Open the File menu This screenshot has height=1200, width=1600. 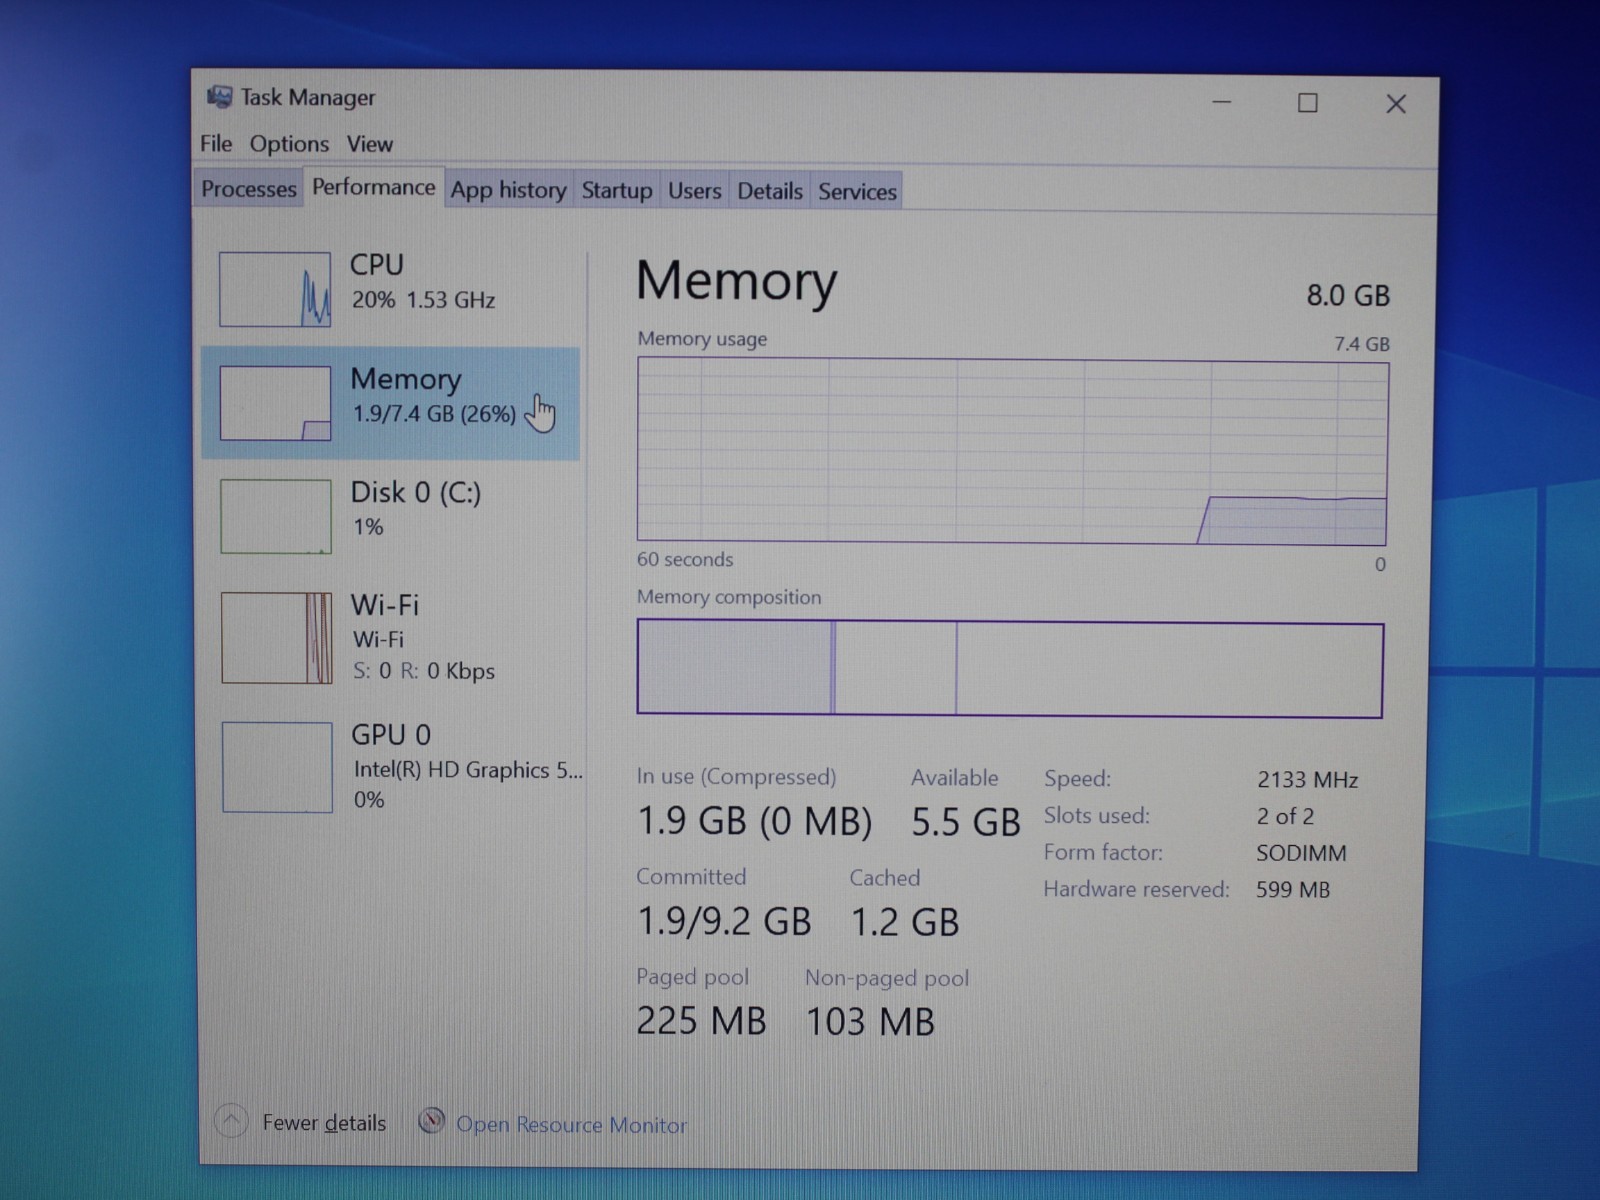pyautogui.click(x=215, y=144)
